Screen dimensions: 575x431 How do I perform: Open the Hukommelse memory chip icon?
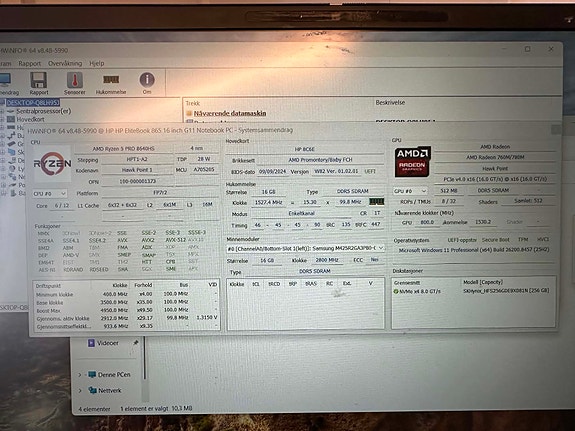tap(111, 80)
